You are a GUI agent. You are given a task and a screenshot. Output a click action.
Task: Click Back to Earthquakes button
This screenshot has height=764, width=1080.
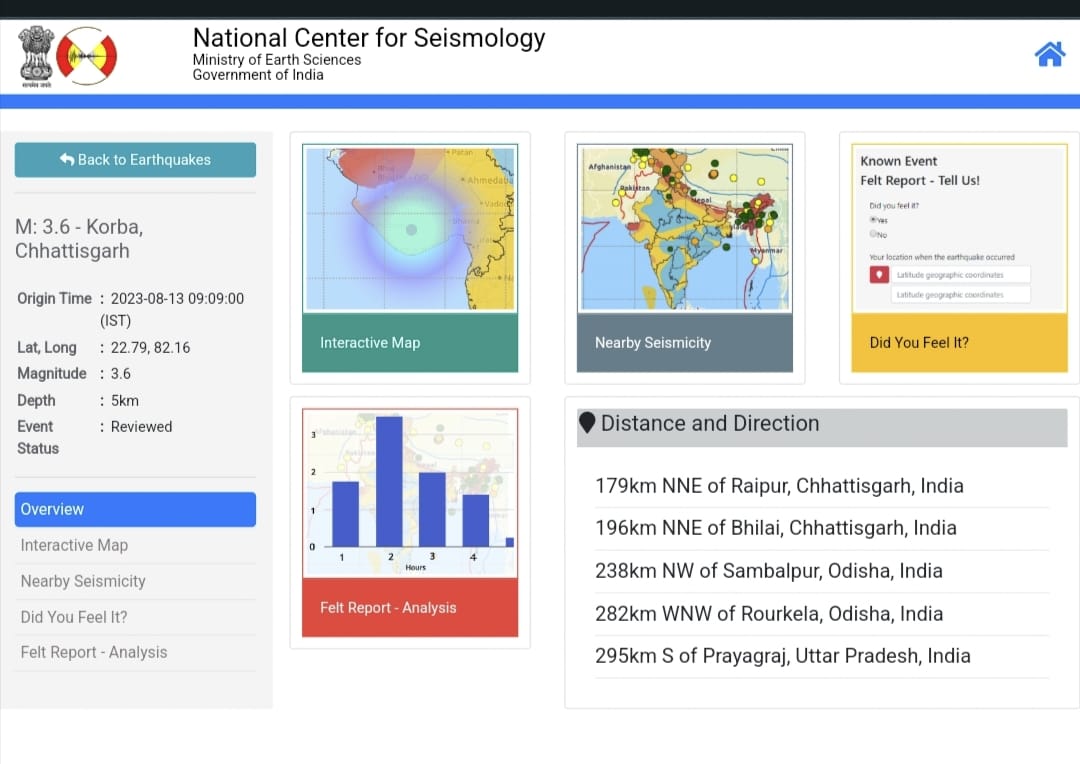(x=135, y=160)
